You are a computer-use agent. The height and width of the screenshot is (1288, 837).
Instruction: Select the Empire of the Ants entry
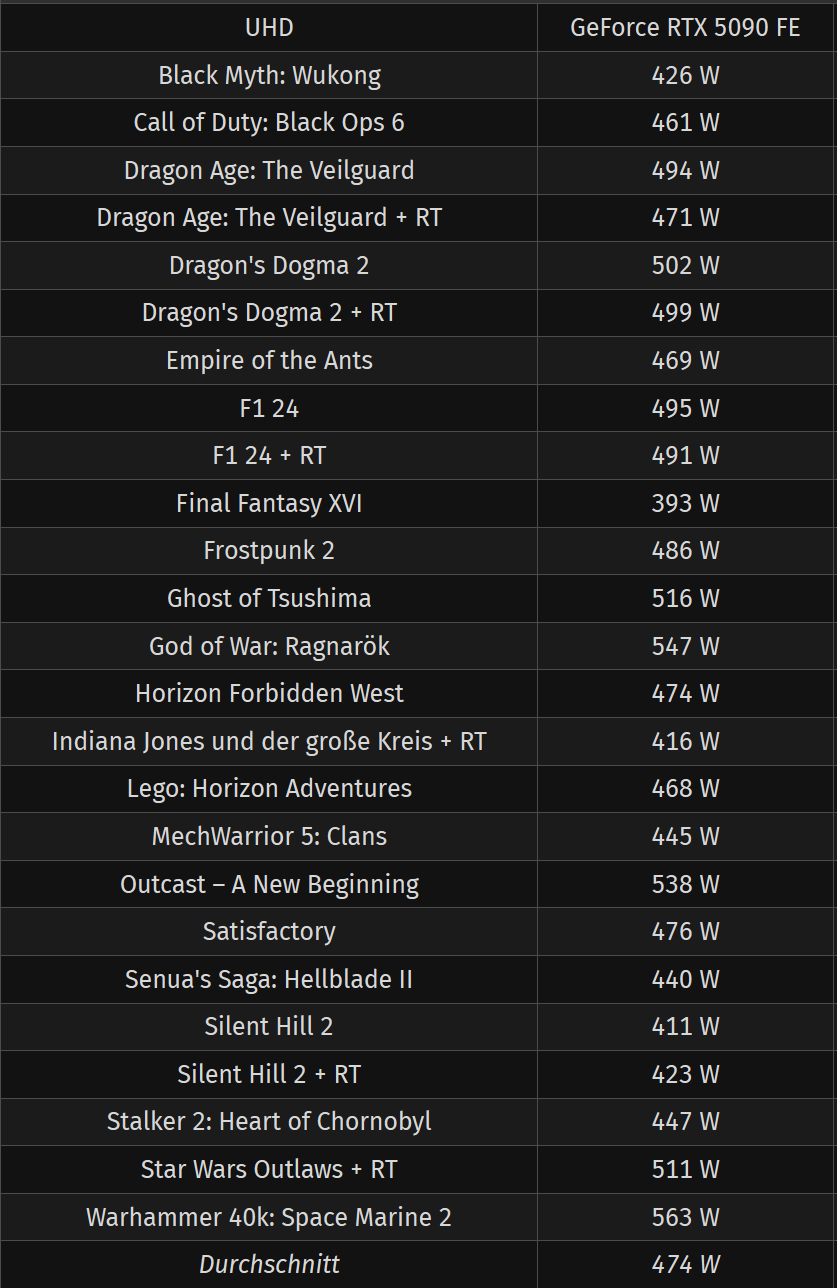click(x=269, y=360)
